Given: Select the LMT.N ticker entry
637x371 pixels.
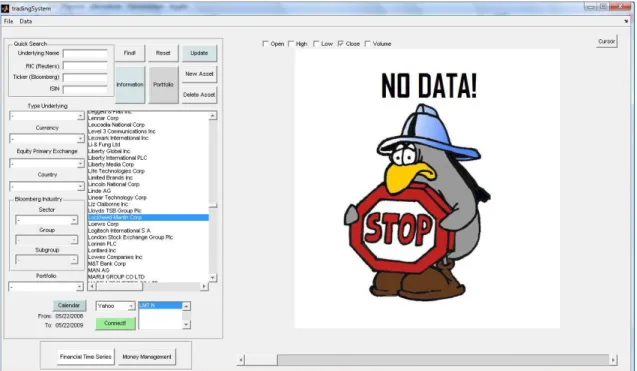Looking at the screenshot, I should 160,305.
